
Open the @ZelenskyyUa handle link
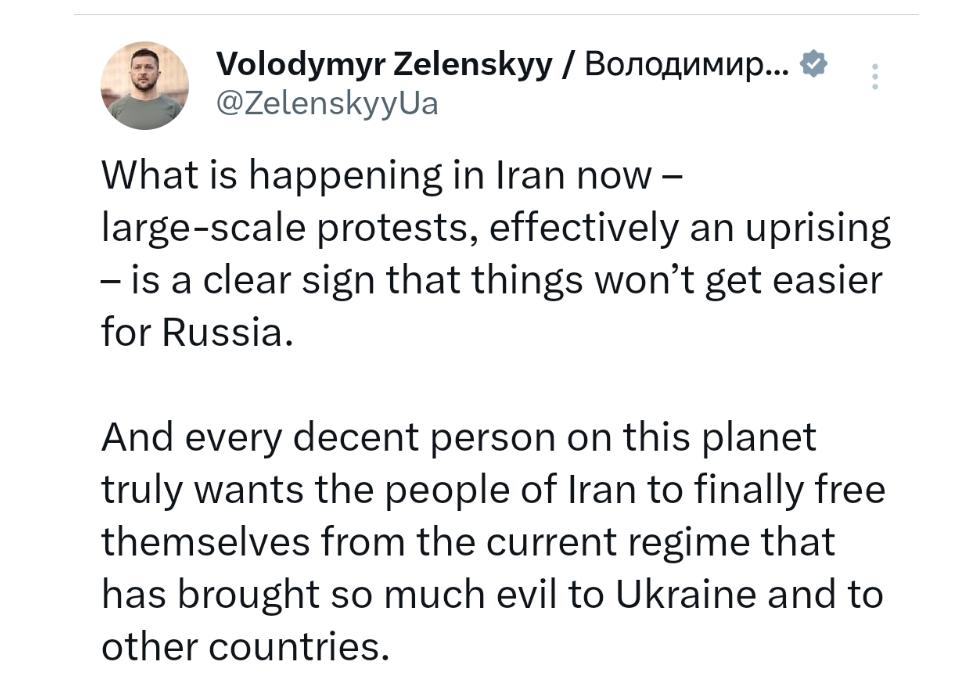[327, 103]
